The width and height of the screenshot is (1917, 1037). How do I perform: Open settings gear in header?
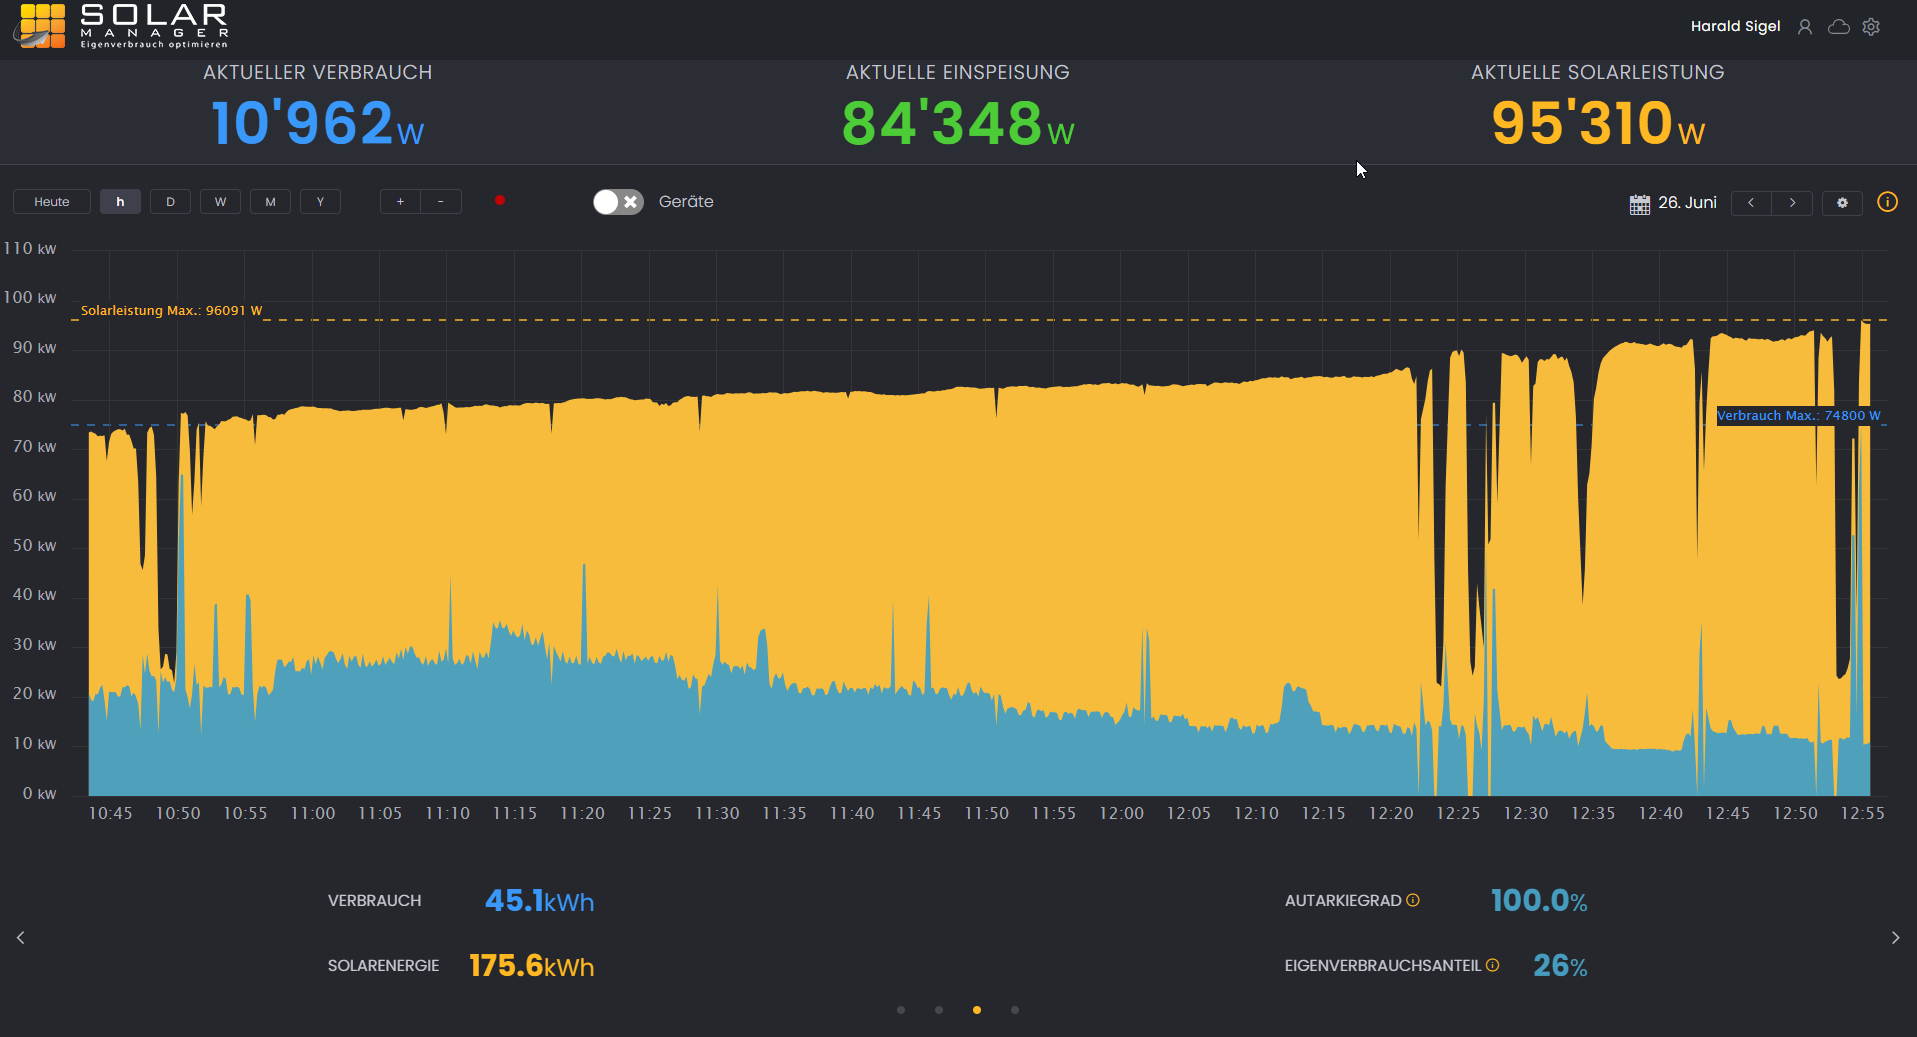[1871, 27]
